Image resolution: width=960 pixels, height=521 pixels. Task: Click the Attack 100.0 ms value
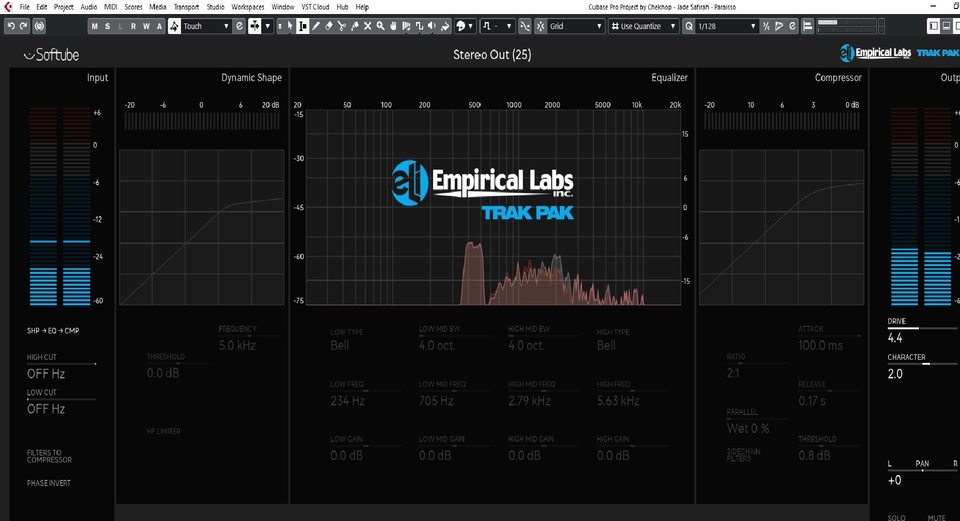point(820,345)
